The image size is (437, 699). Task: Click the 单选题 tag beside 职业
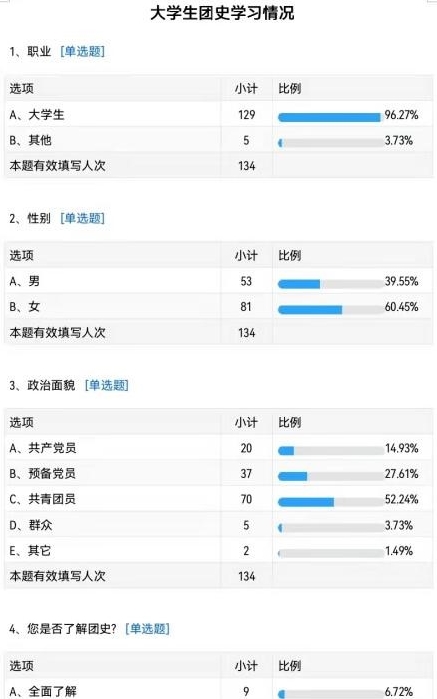82,51
